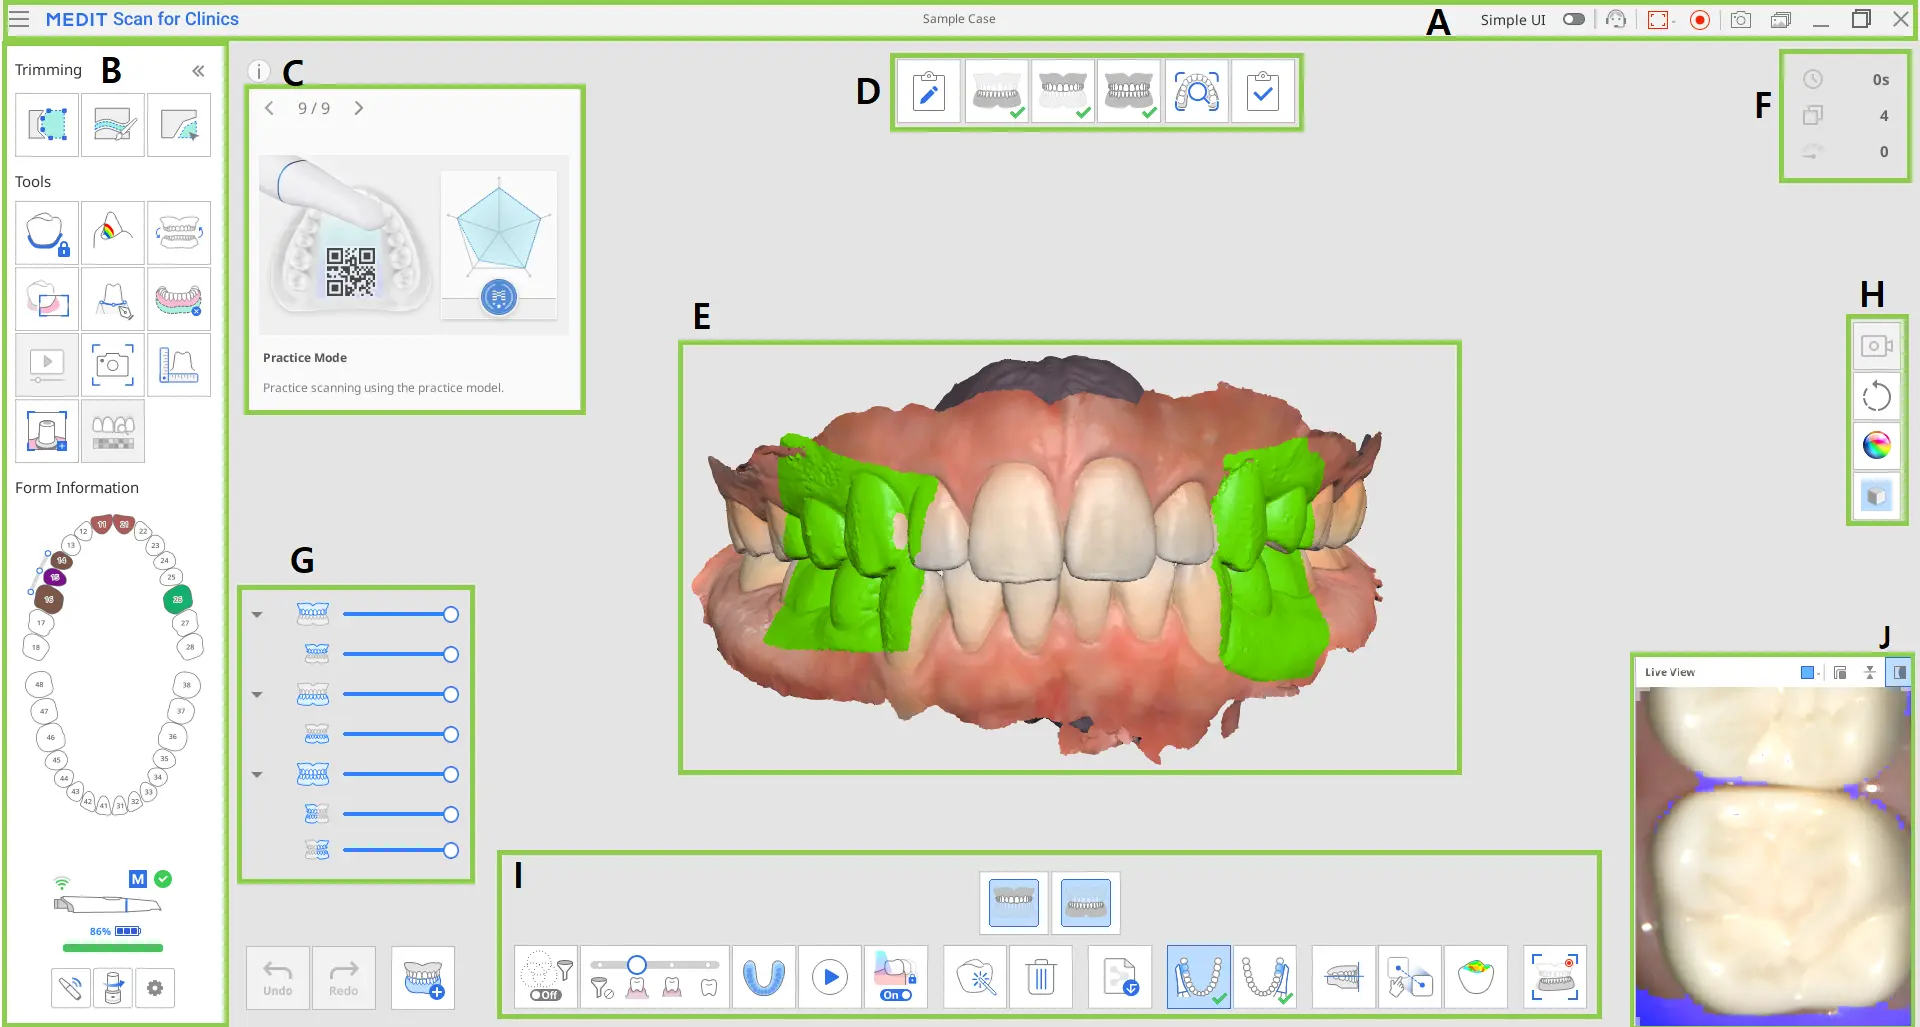Viewport: 1920px width, 1027px height.
Task: Toggle AI filtering Off switch
Action: [x=546, y=995]
